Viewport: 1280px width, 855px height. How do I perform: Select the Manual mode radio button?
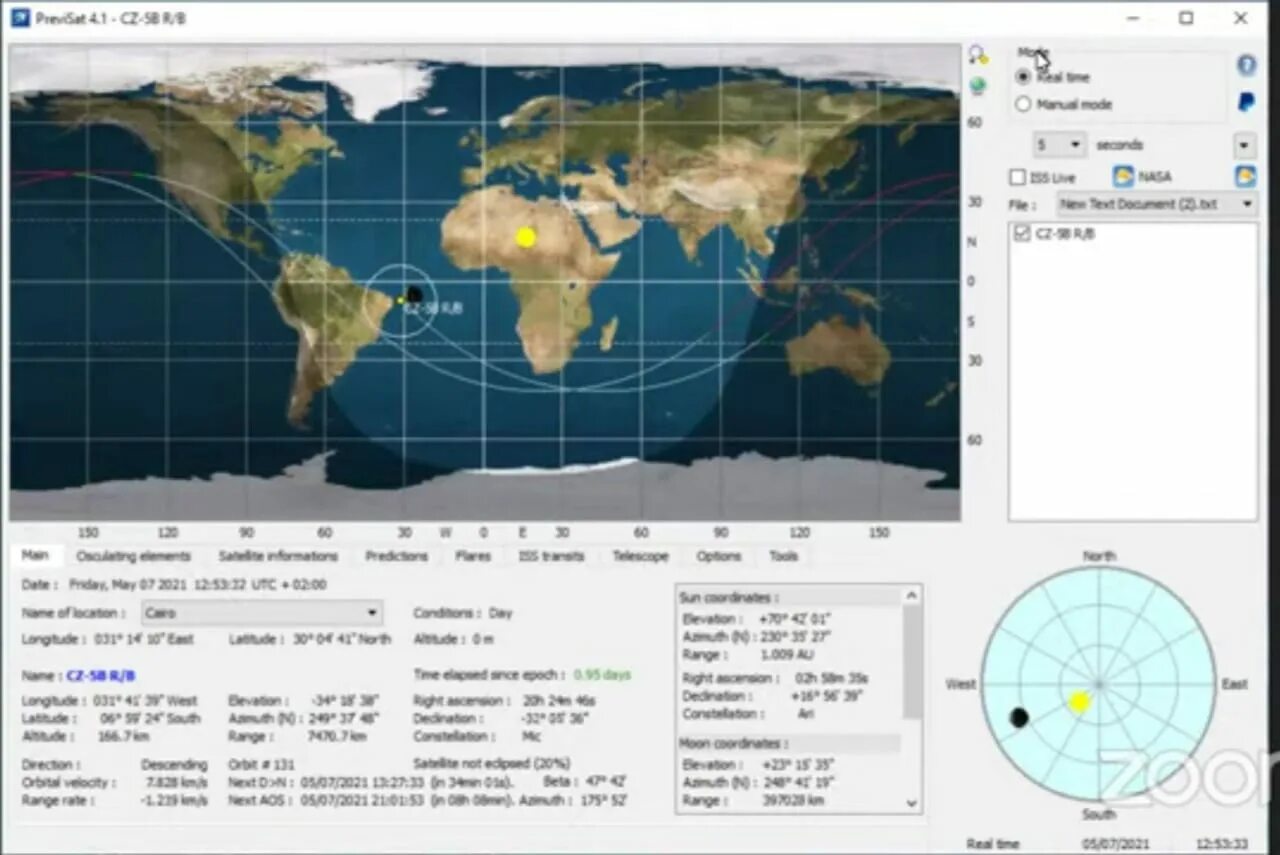click(1023, 104)
